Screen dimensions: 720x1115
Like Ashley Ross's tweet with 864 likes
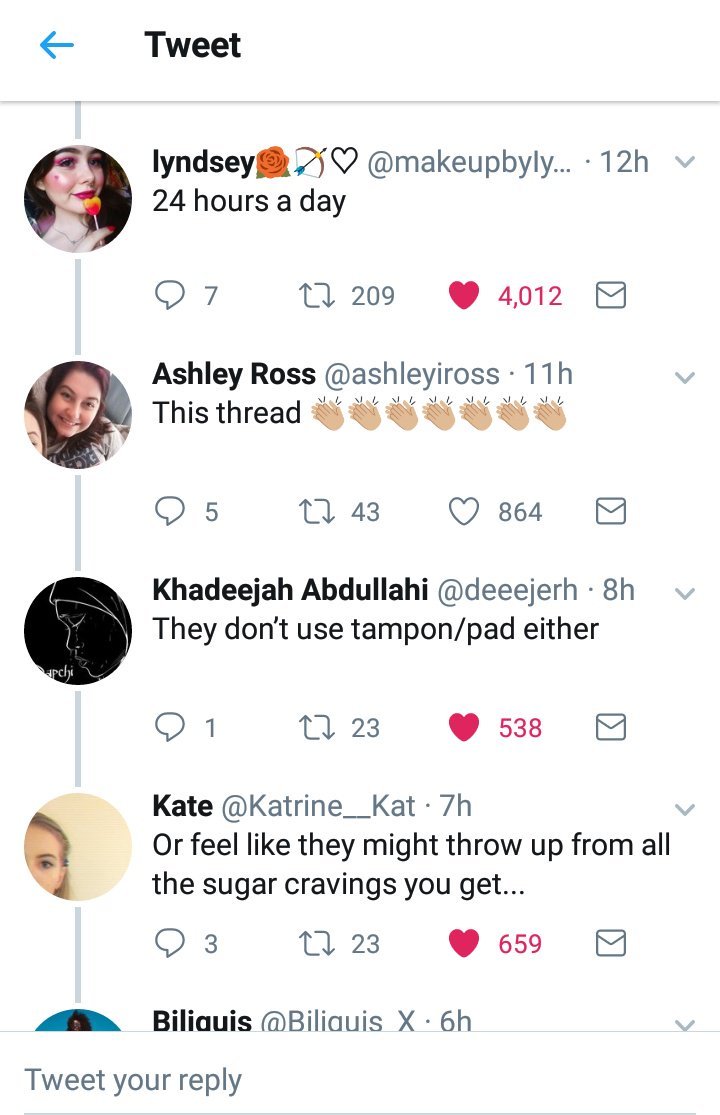[x=463, y=512]
